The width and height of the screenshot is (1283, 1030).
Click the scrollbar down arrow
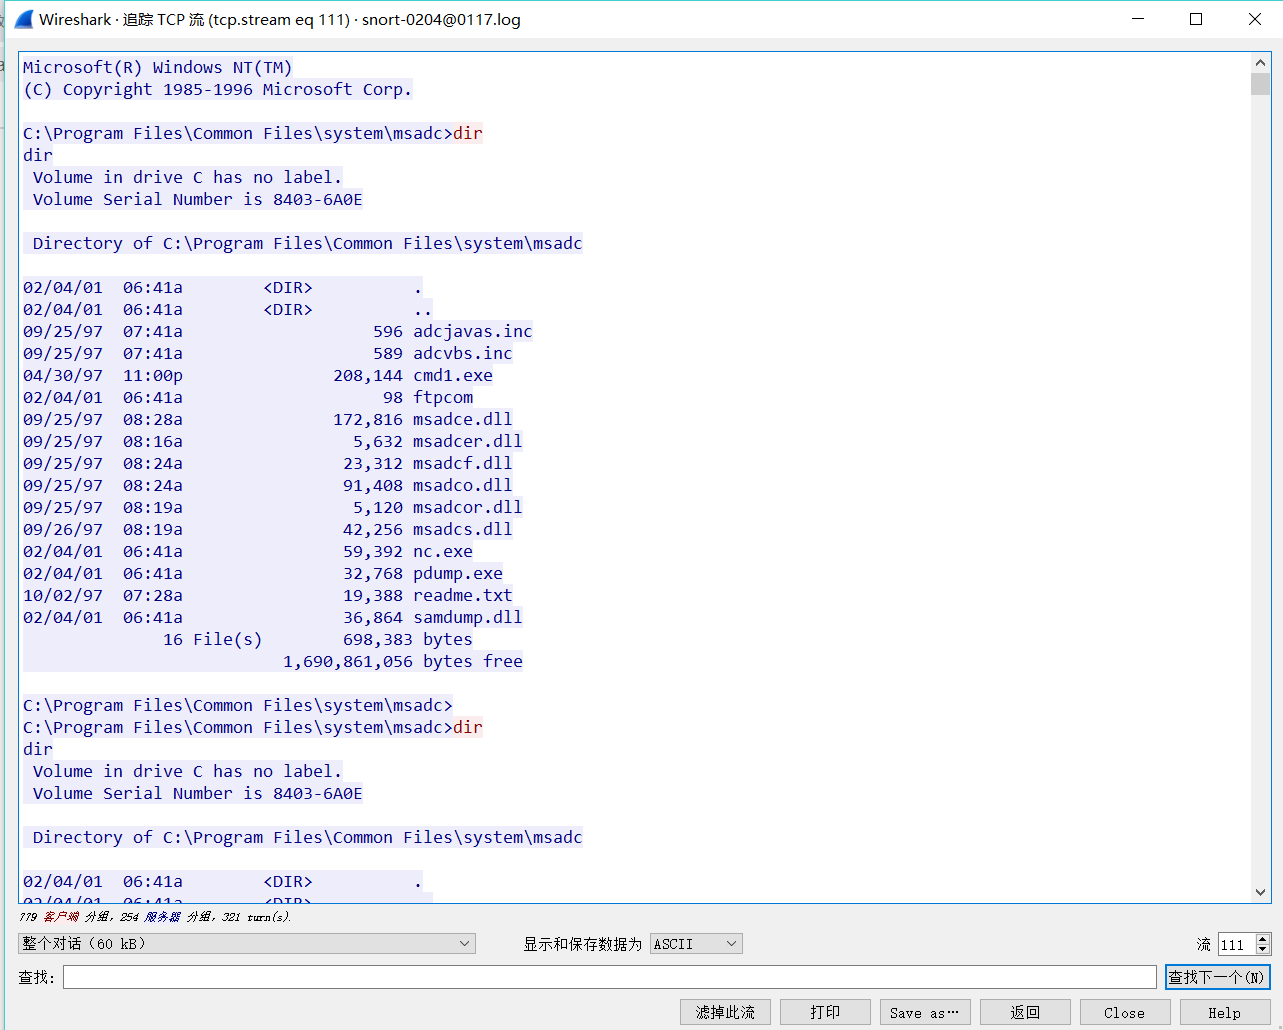click(1260, 893)
